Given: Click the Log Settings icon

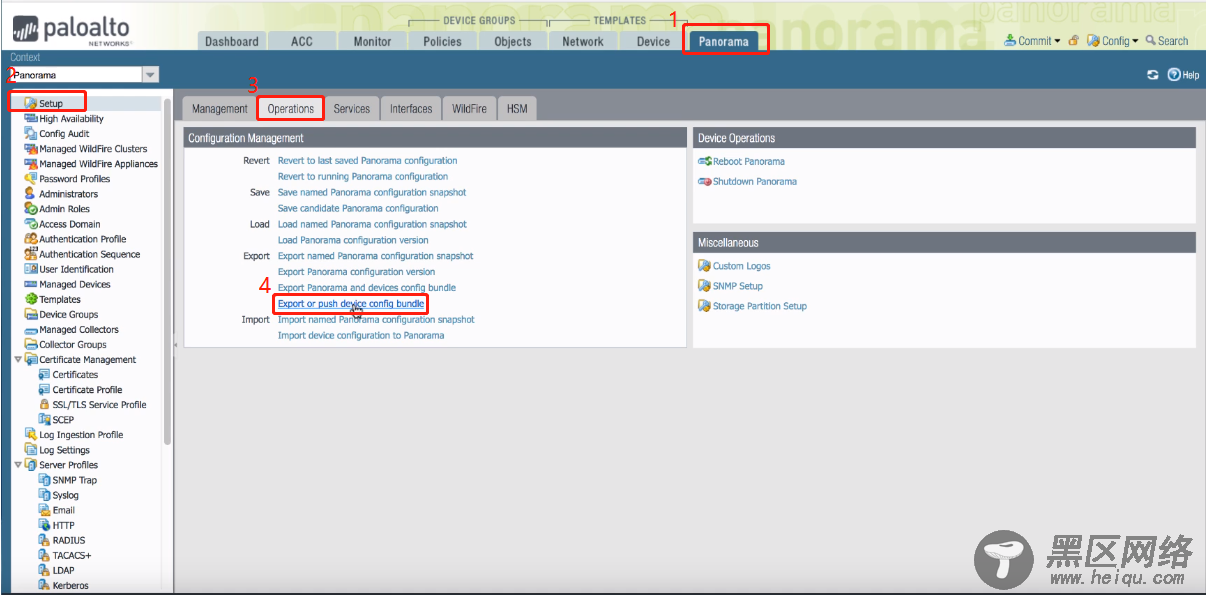Looking at the screenshot, I should pos(31,450).
